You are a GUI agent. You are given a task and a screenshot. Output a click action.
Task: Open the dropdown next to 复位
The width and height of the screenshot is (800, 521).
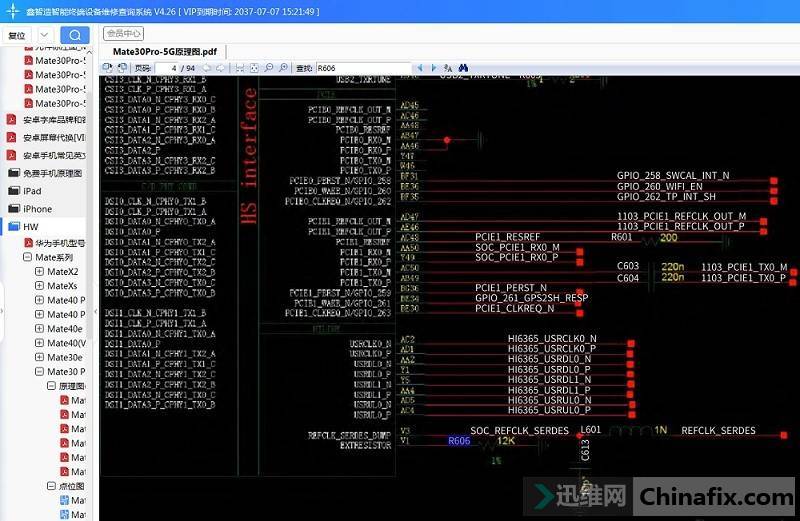45,35
